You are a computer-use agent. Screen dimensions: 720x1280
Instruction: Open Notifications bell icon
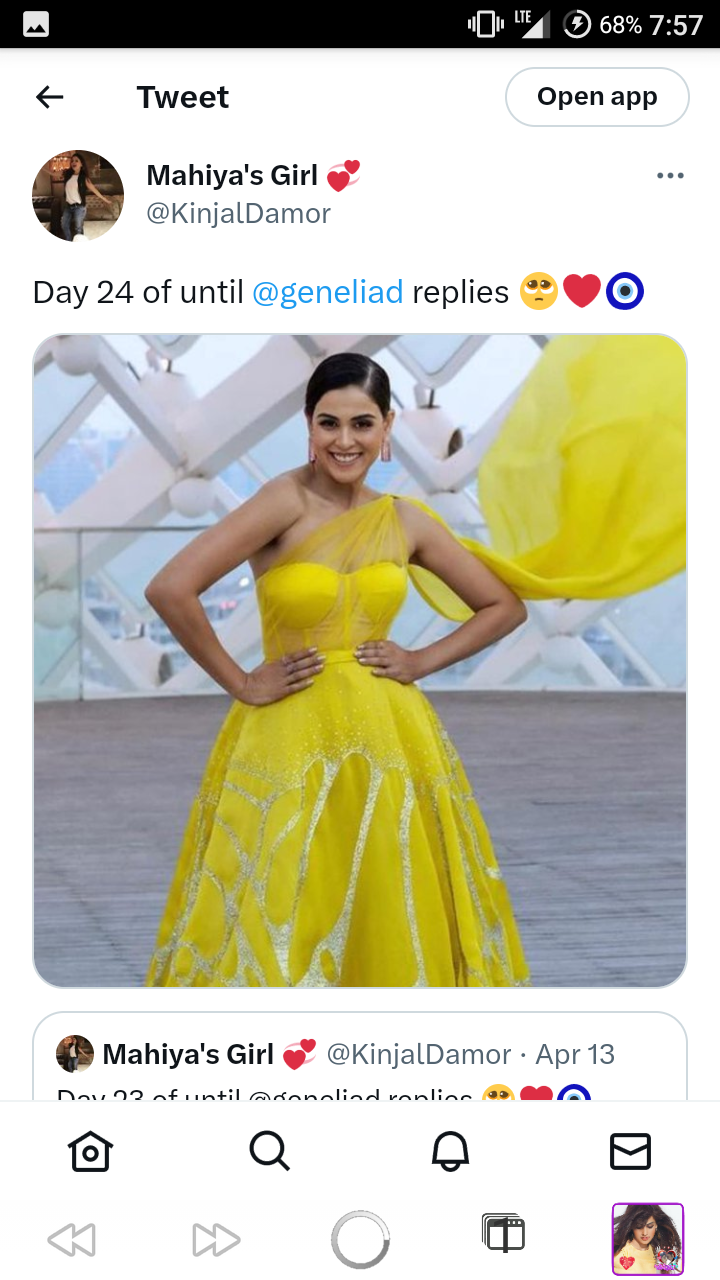450,1152
